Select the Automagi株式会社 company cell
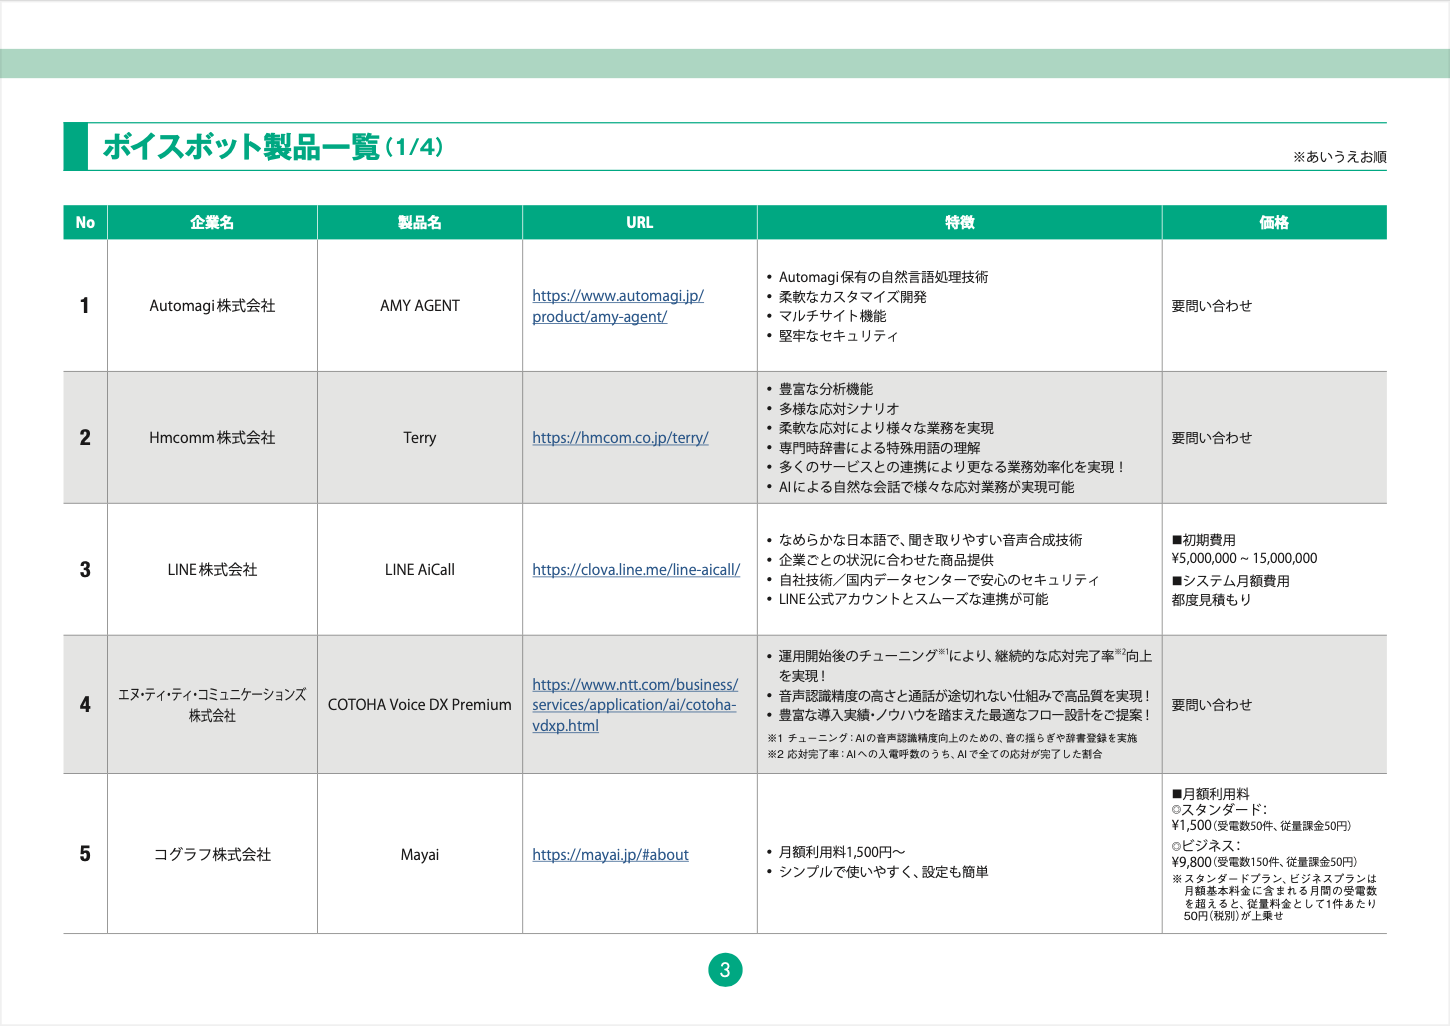The height and width of the screenshot is (1026, 1450). point(212,306)
